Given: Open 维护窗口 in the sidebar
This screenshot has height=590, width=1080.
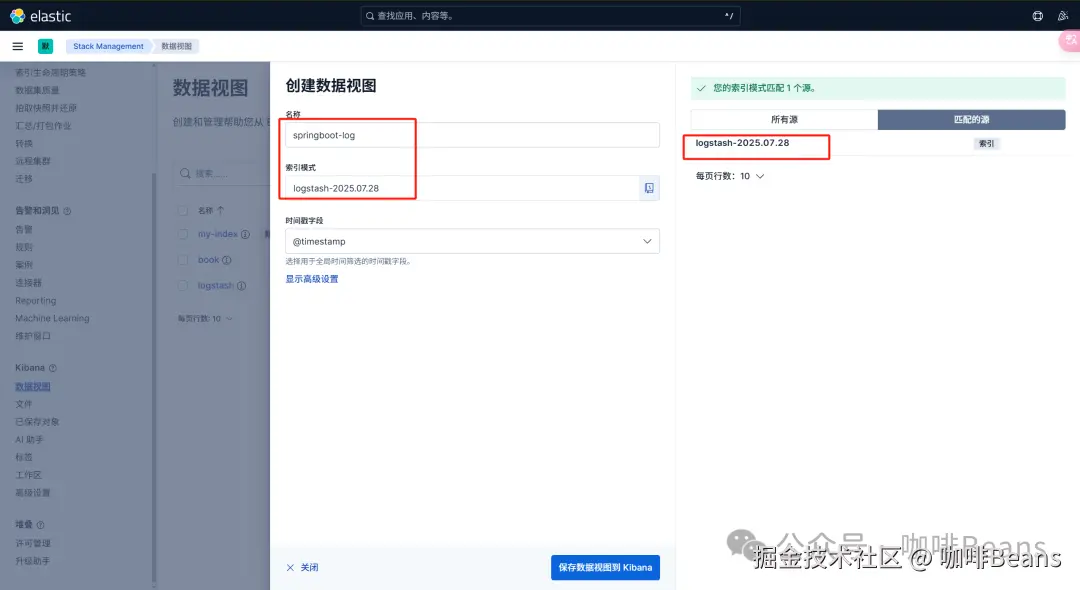Looking at the screenshot, I should 33,336.
